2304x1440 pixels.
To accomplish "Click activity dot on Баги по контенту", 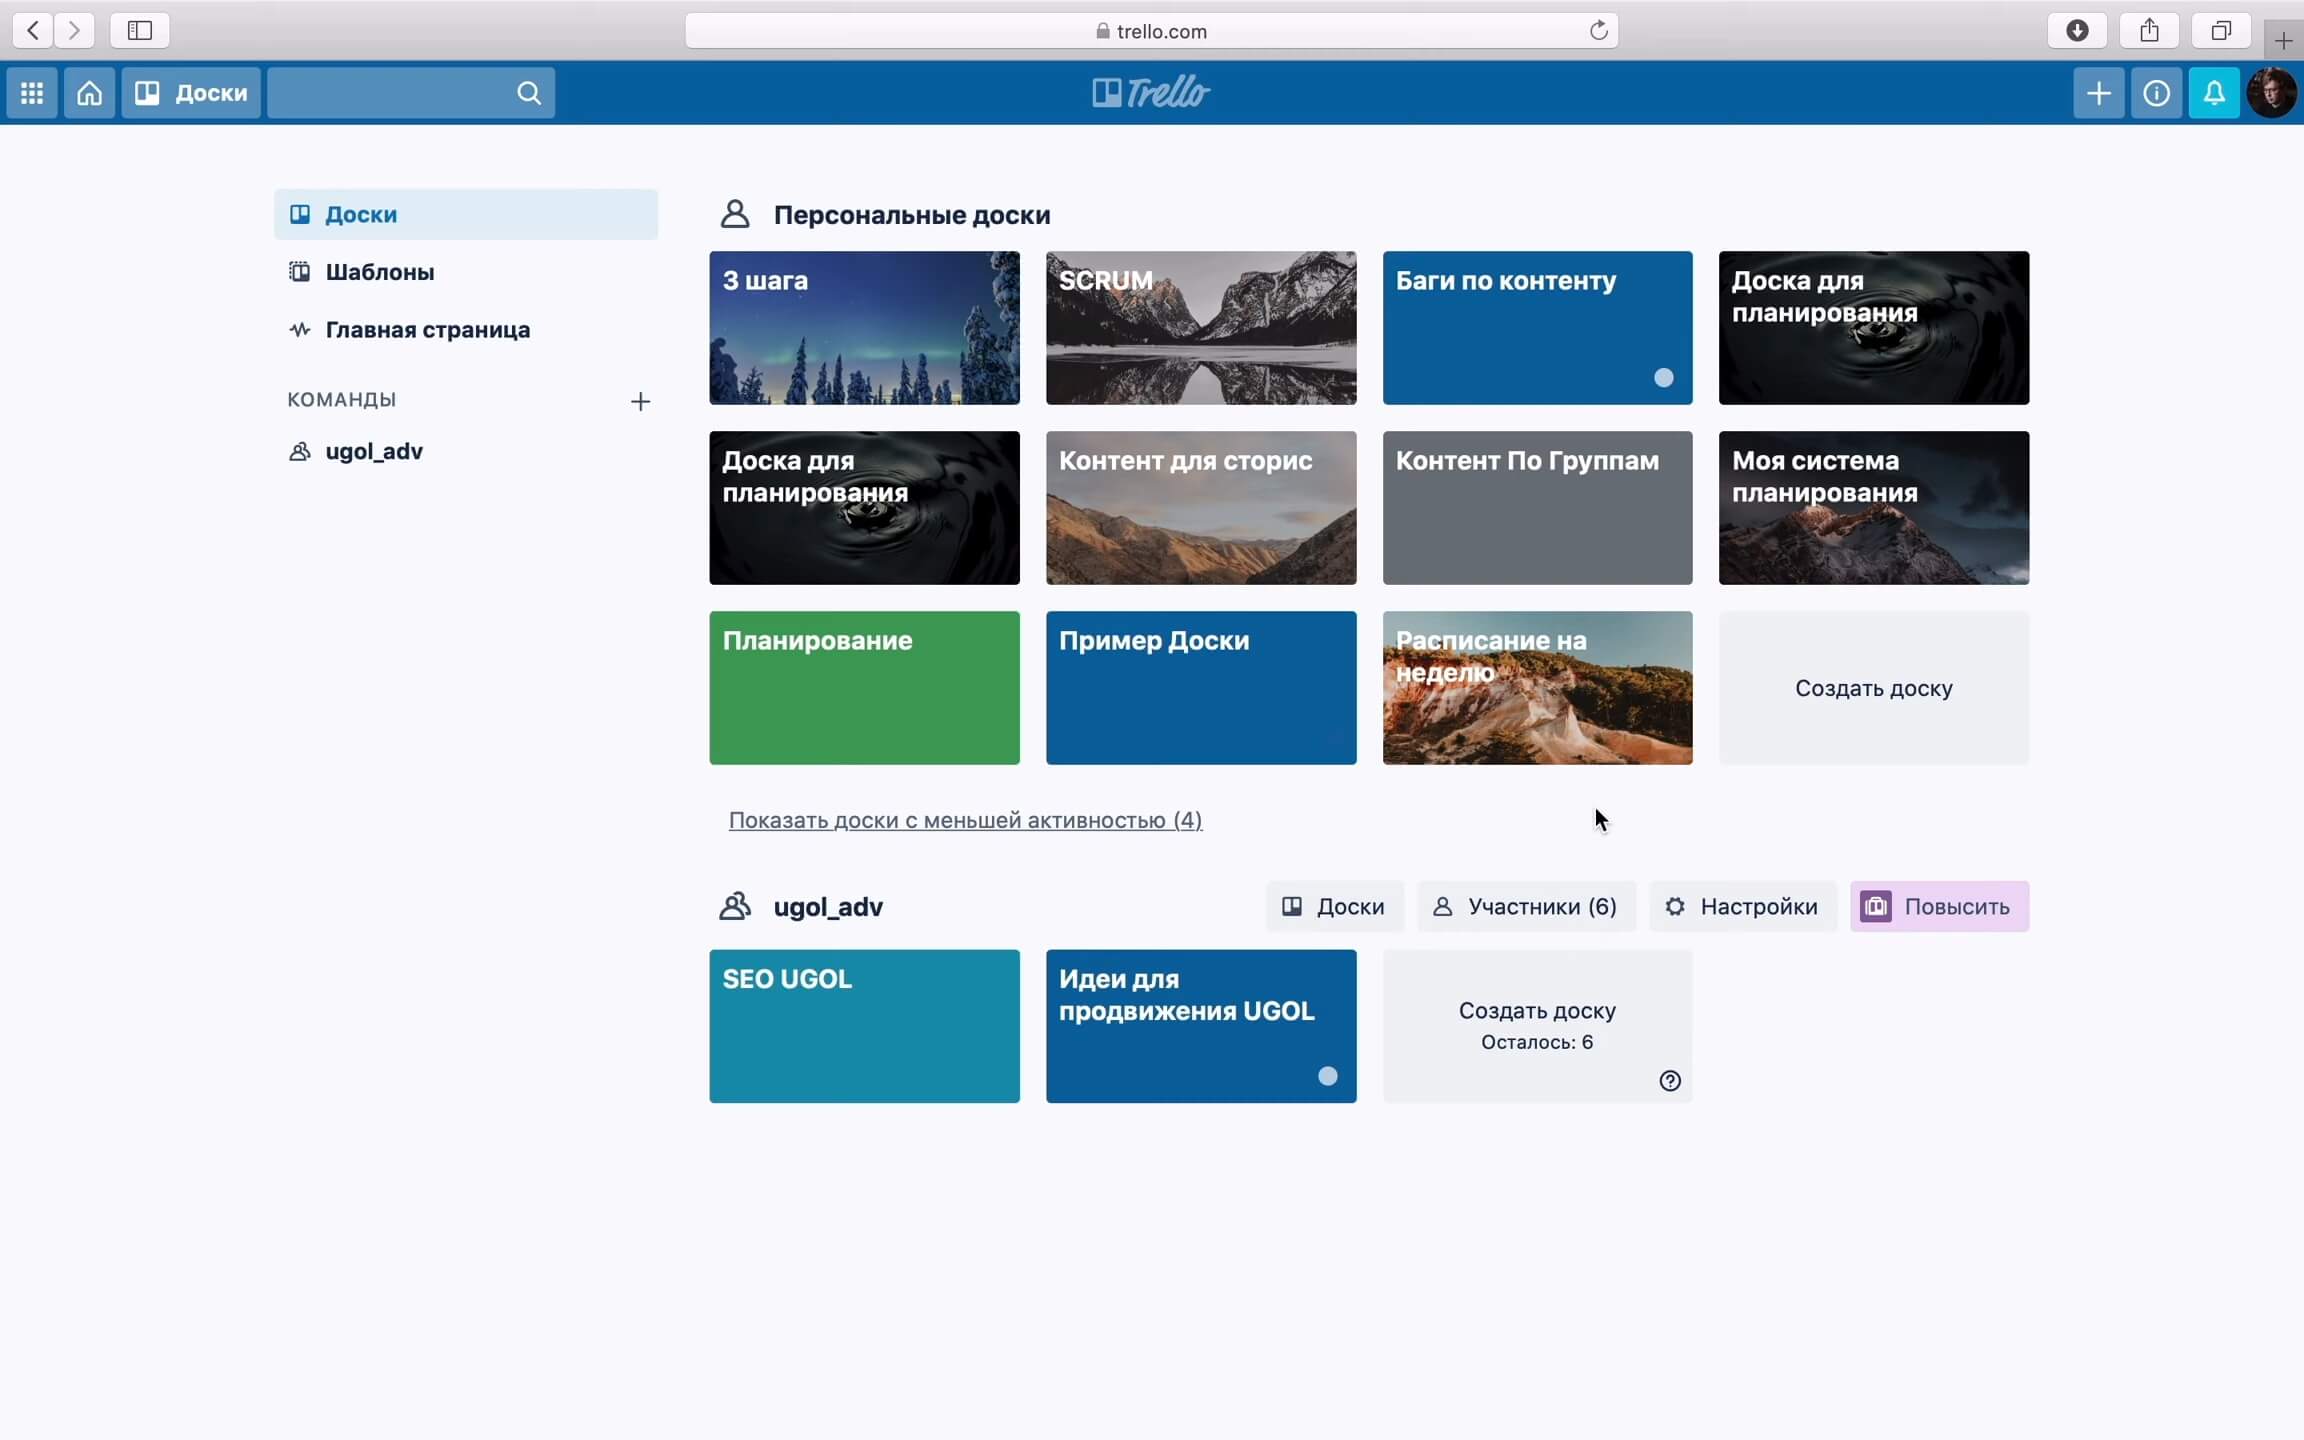I will coord(1663,377).
